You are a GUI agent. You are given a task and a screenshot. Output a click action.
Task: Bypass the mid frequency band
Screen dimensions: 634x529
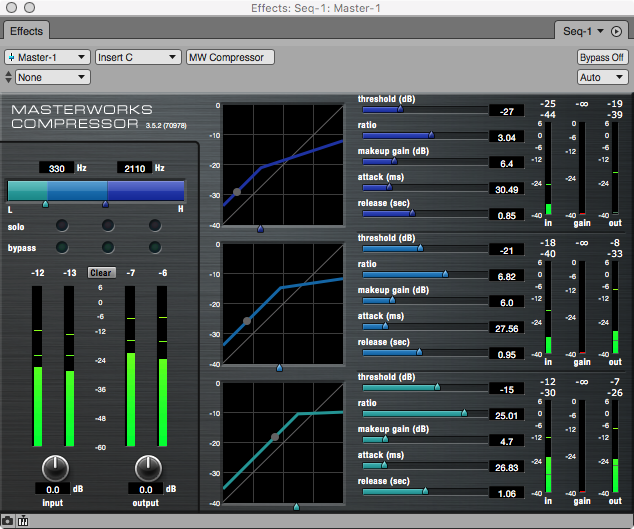click(108, 247)
